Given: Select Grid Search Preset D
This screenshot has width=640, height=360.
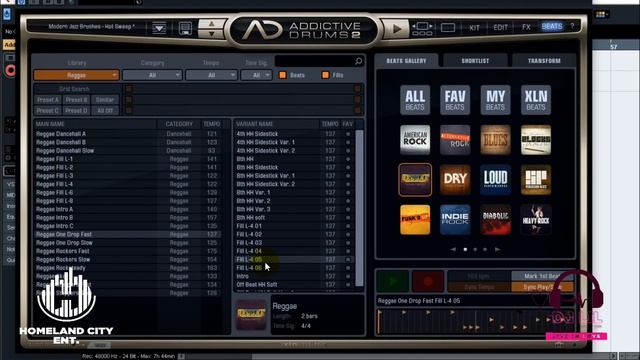Looking at the screenshot, I should pos(76,111).
